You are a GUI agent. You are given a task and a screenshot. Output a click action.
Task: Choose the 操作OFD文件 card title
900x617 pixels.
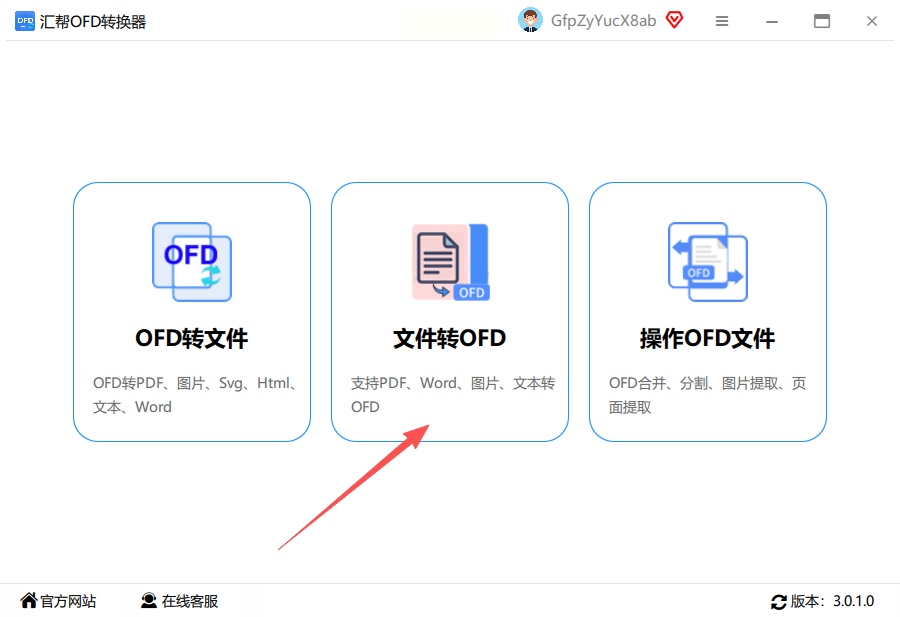tap(707, 338)
